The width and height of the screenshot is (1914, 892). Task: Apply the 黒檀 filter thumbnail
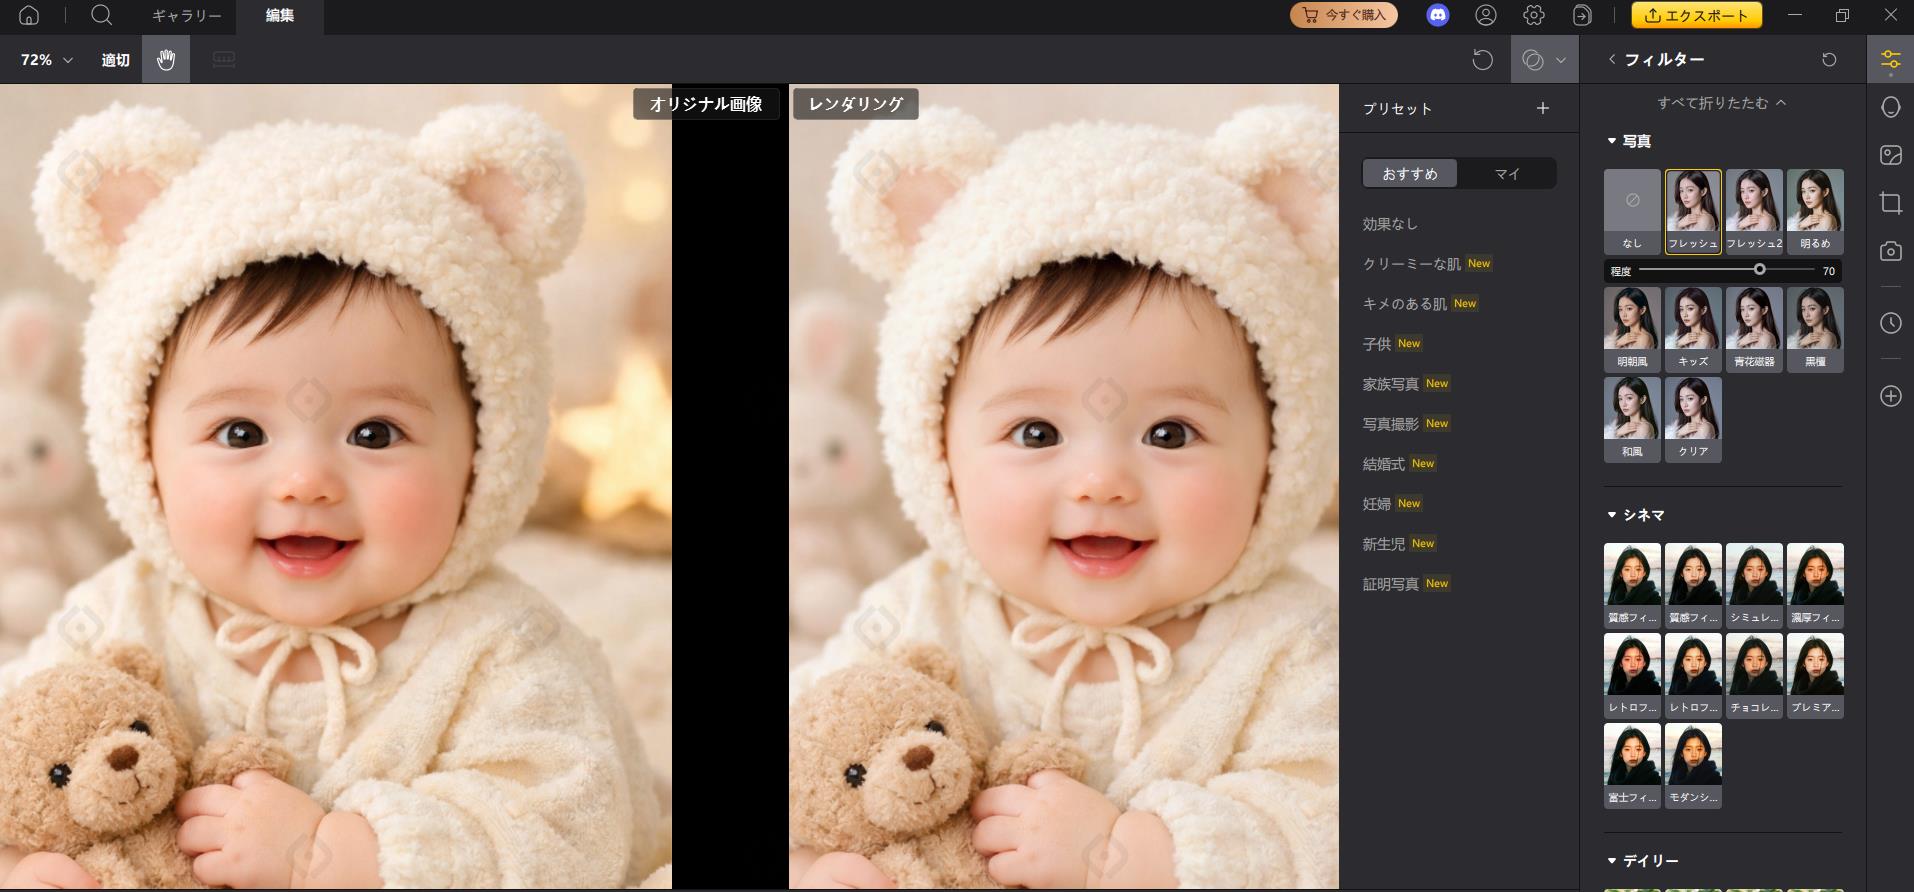tap(1815, 330)
